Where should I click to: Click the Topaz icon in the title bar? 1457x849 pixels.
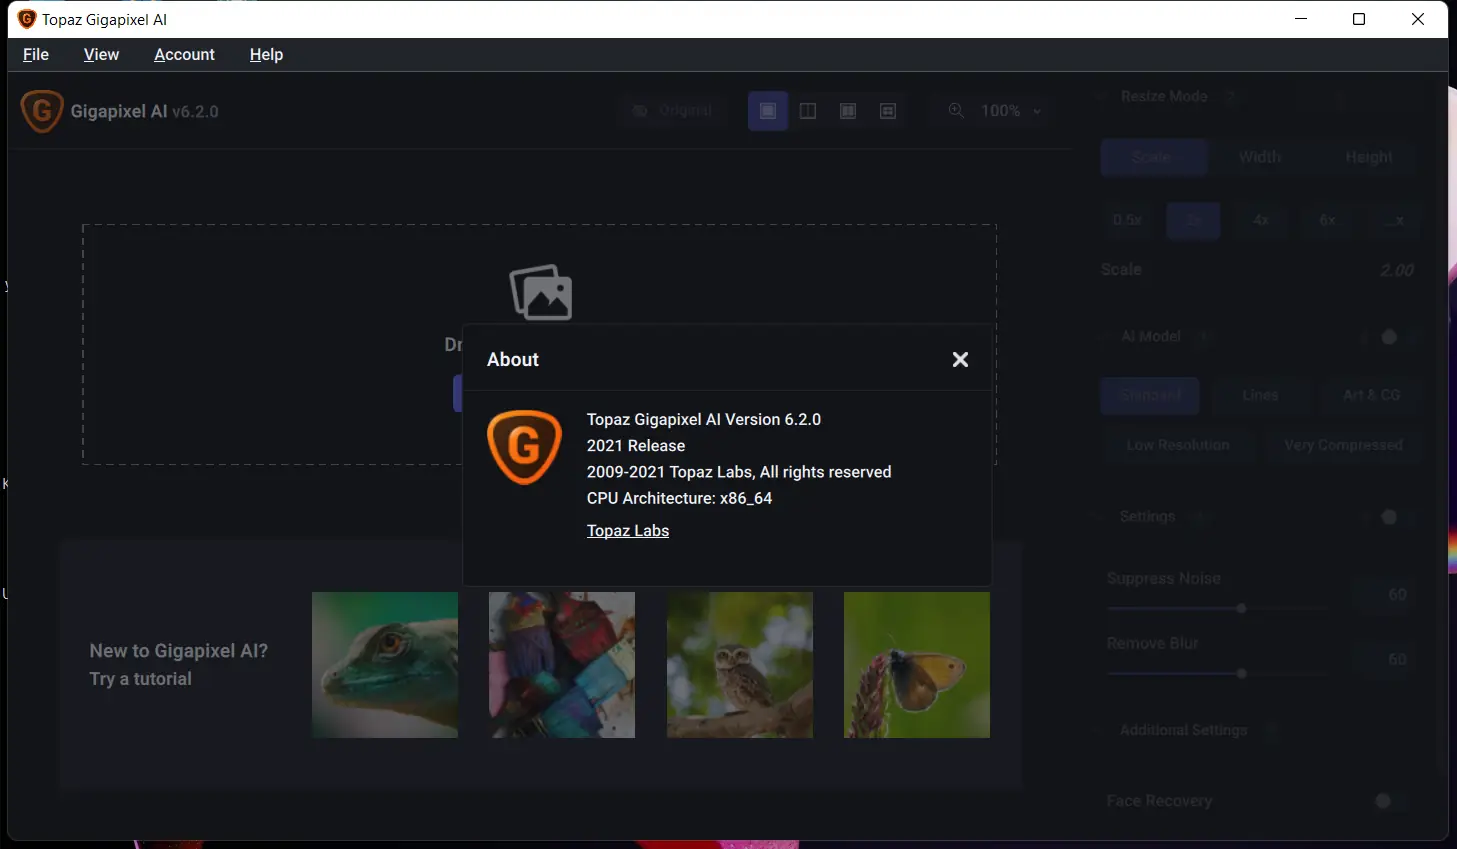27,19
